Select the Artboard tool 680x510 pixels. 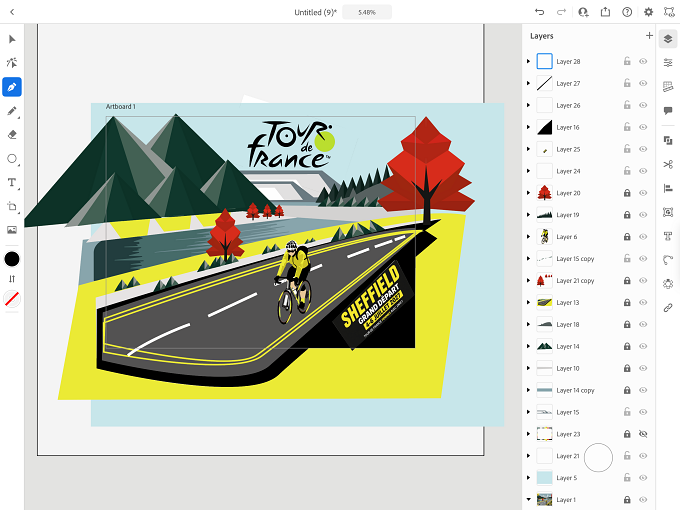(12, 206)
